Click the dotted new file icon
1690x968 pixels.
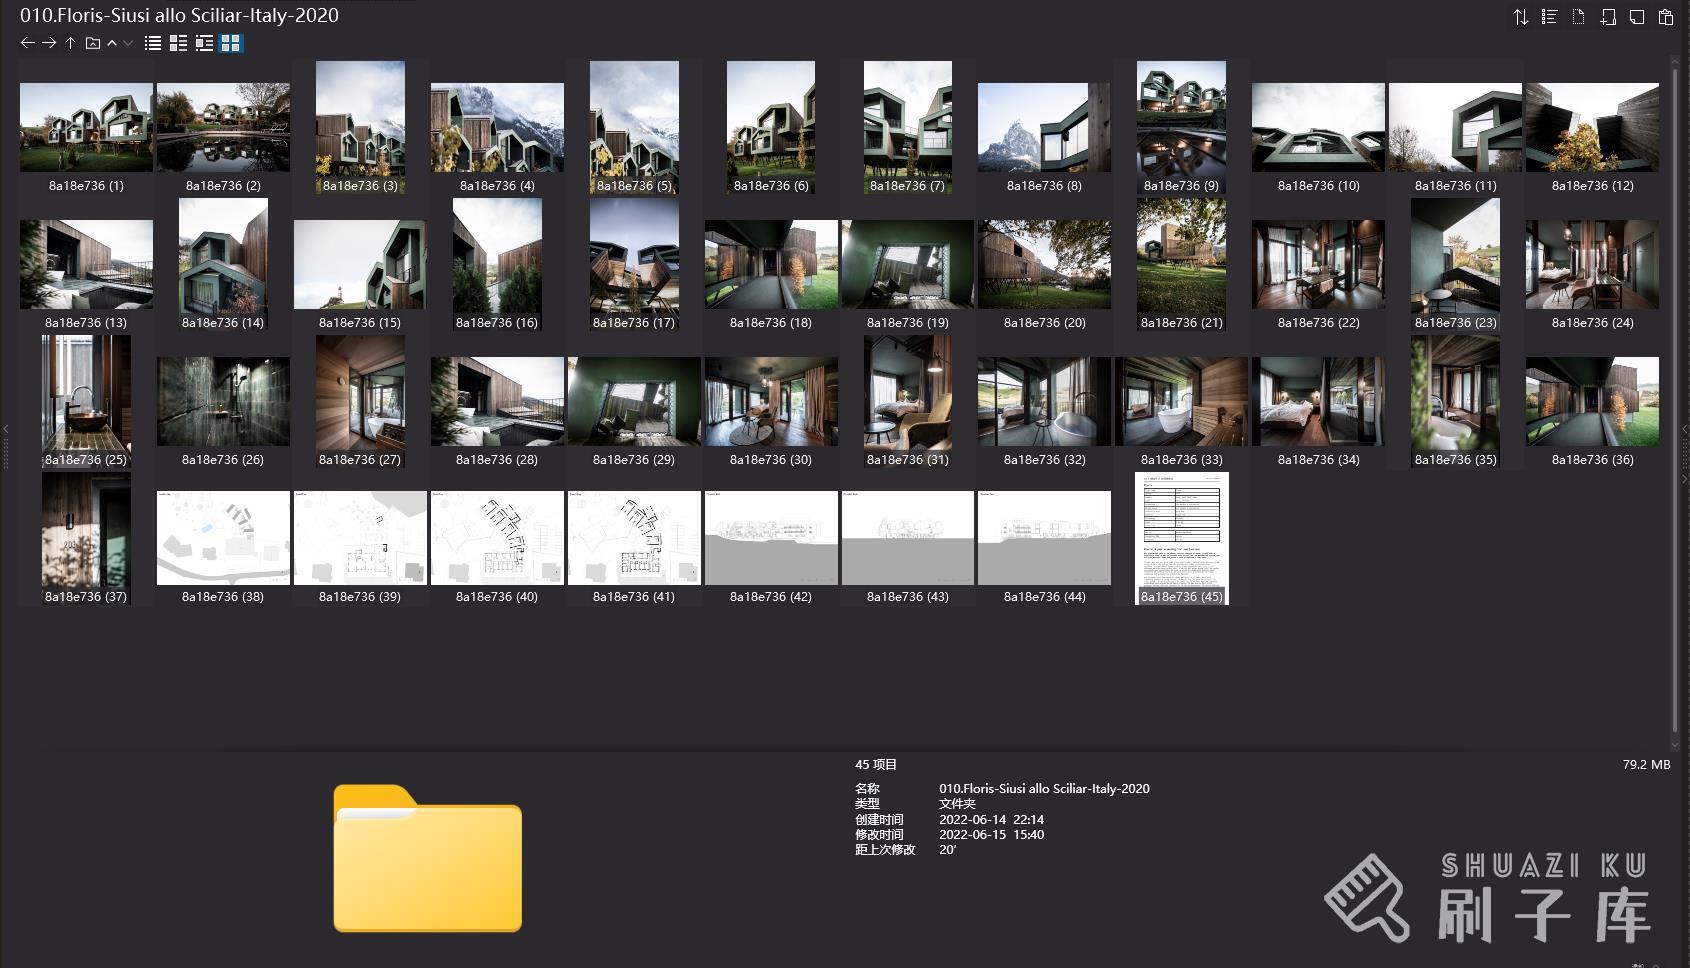coord(1578,17)
